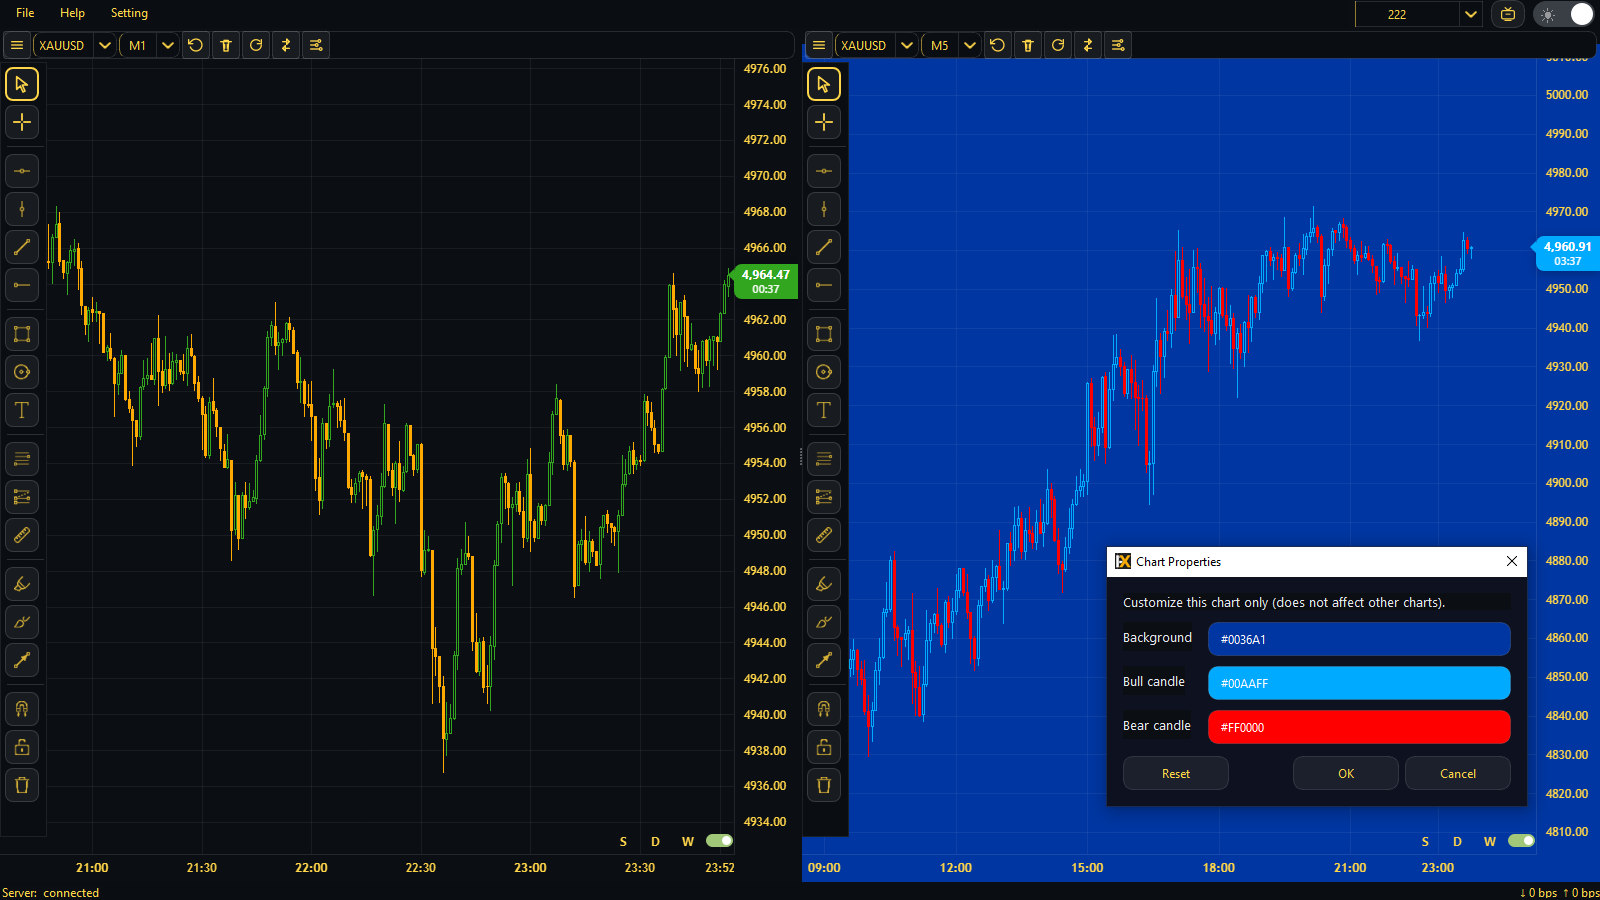
Task: Click the swap arrows icon in left chart header
Action: [286, 45]
